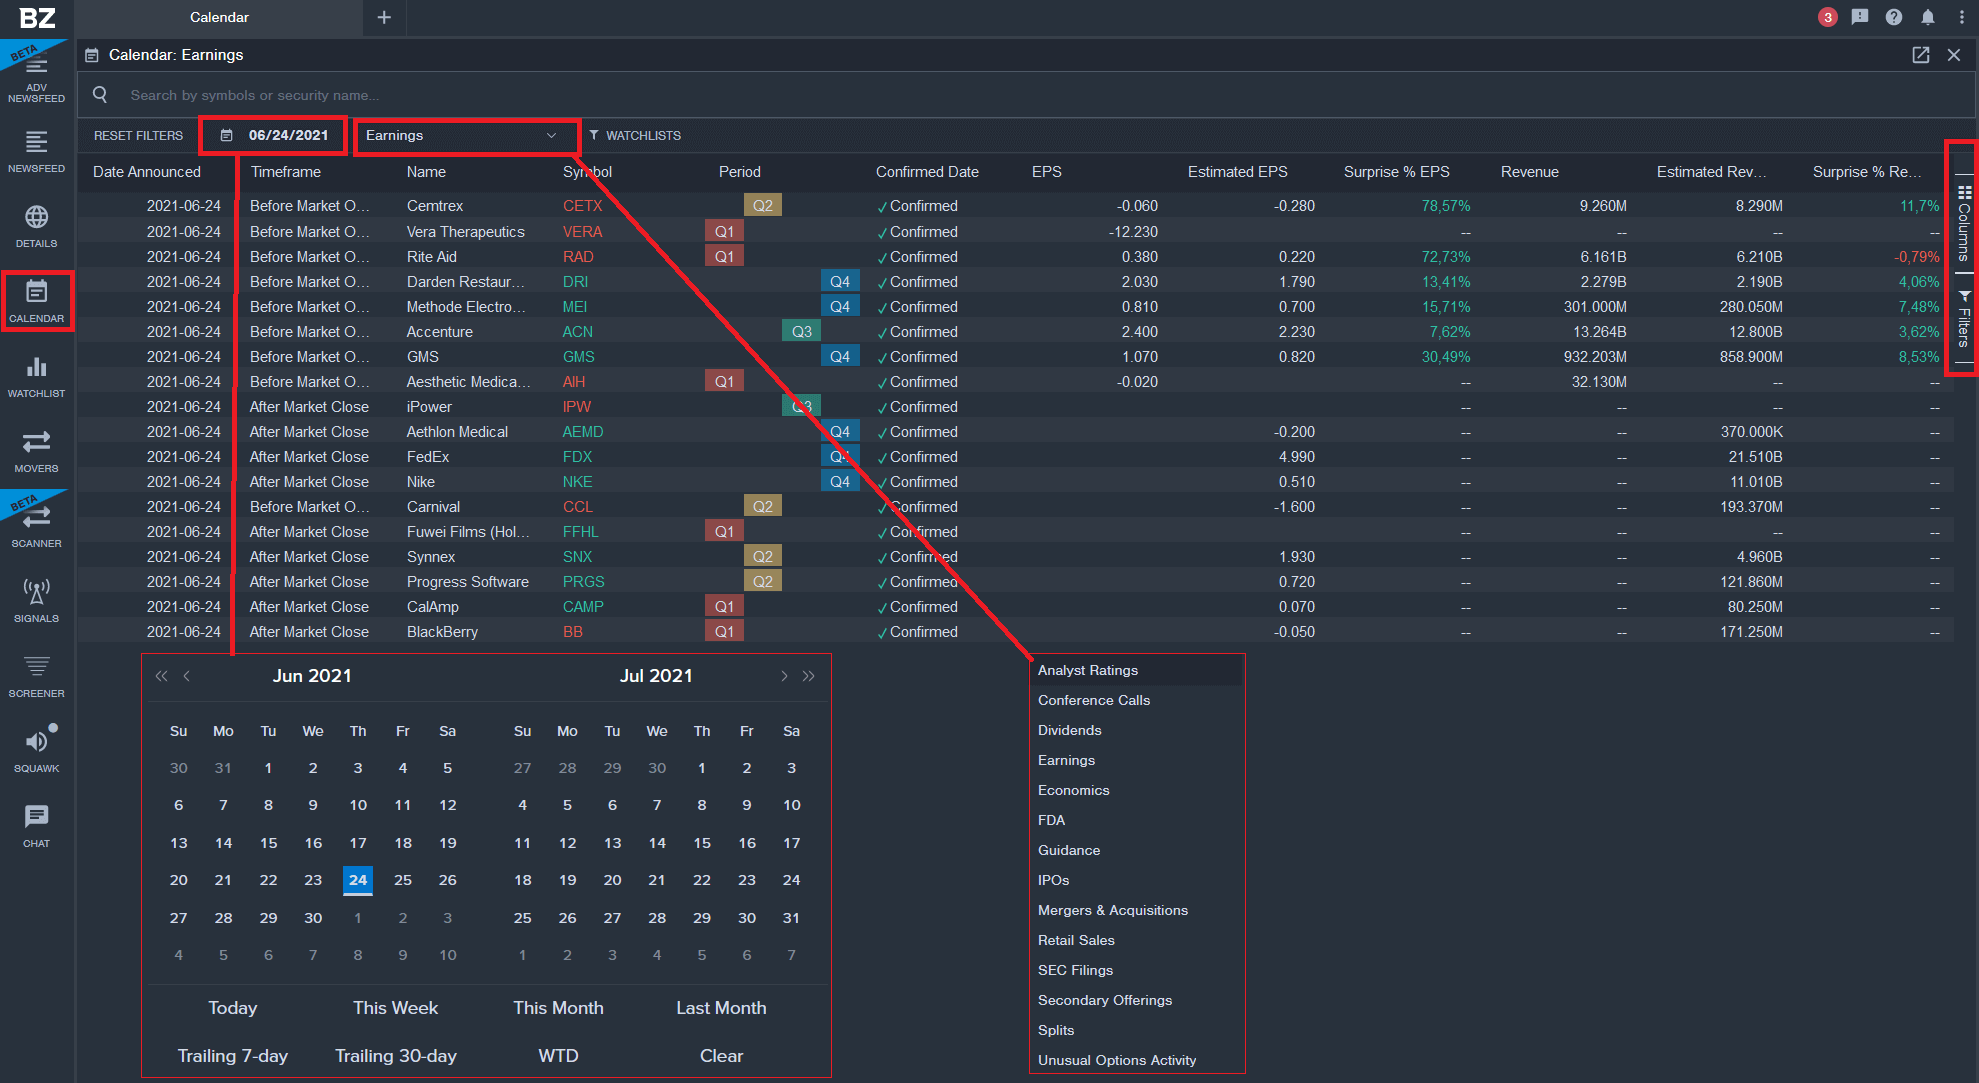Open the three-dot more options menu
This screenshot has height=1083, width=1979.
1961,17
